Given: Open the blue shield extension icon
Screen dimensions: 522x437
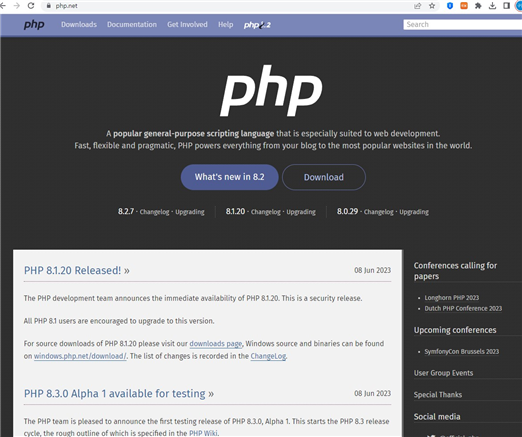Looking at the screenshot, I should point(450,6).
